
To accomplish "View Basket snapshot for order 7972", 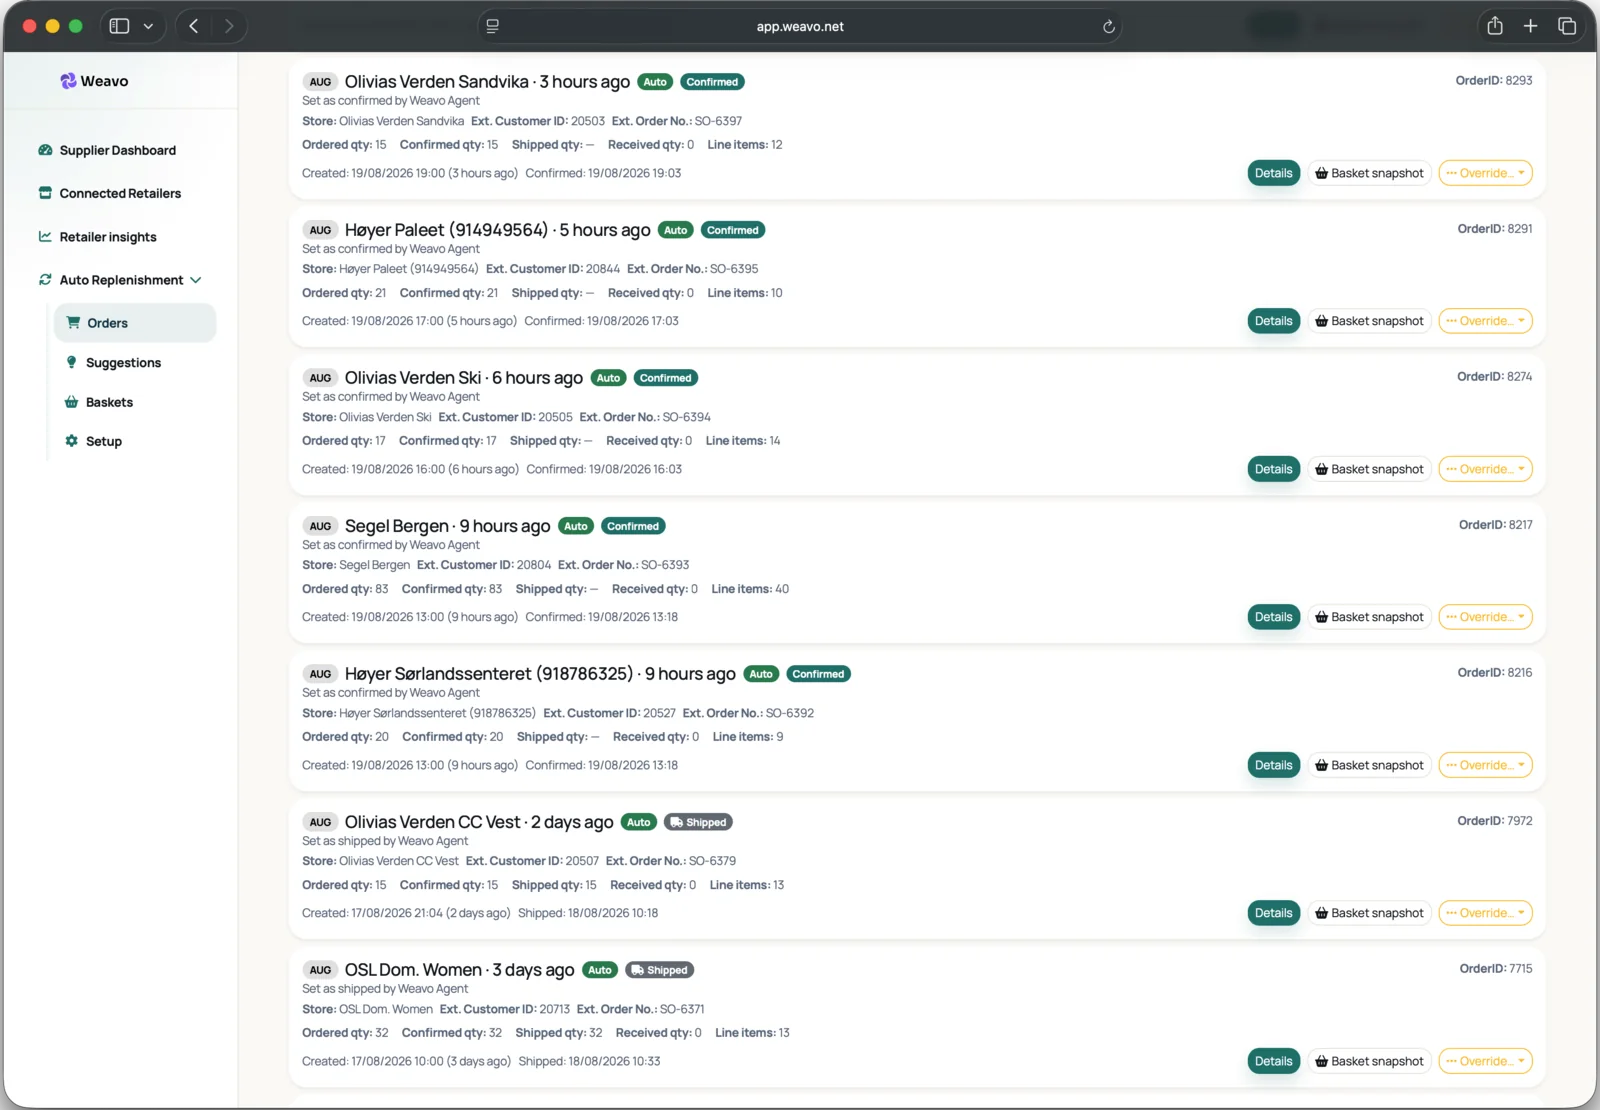I will (x=1369, y=913).
